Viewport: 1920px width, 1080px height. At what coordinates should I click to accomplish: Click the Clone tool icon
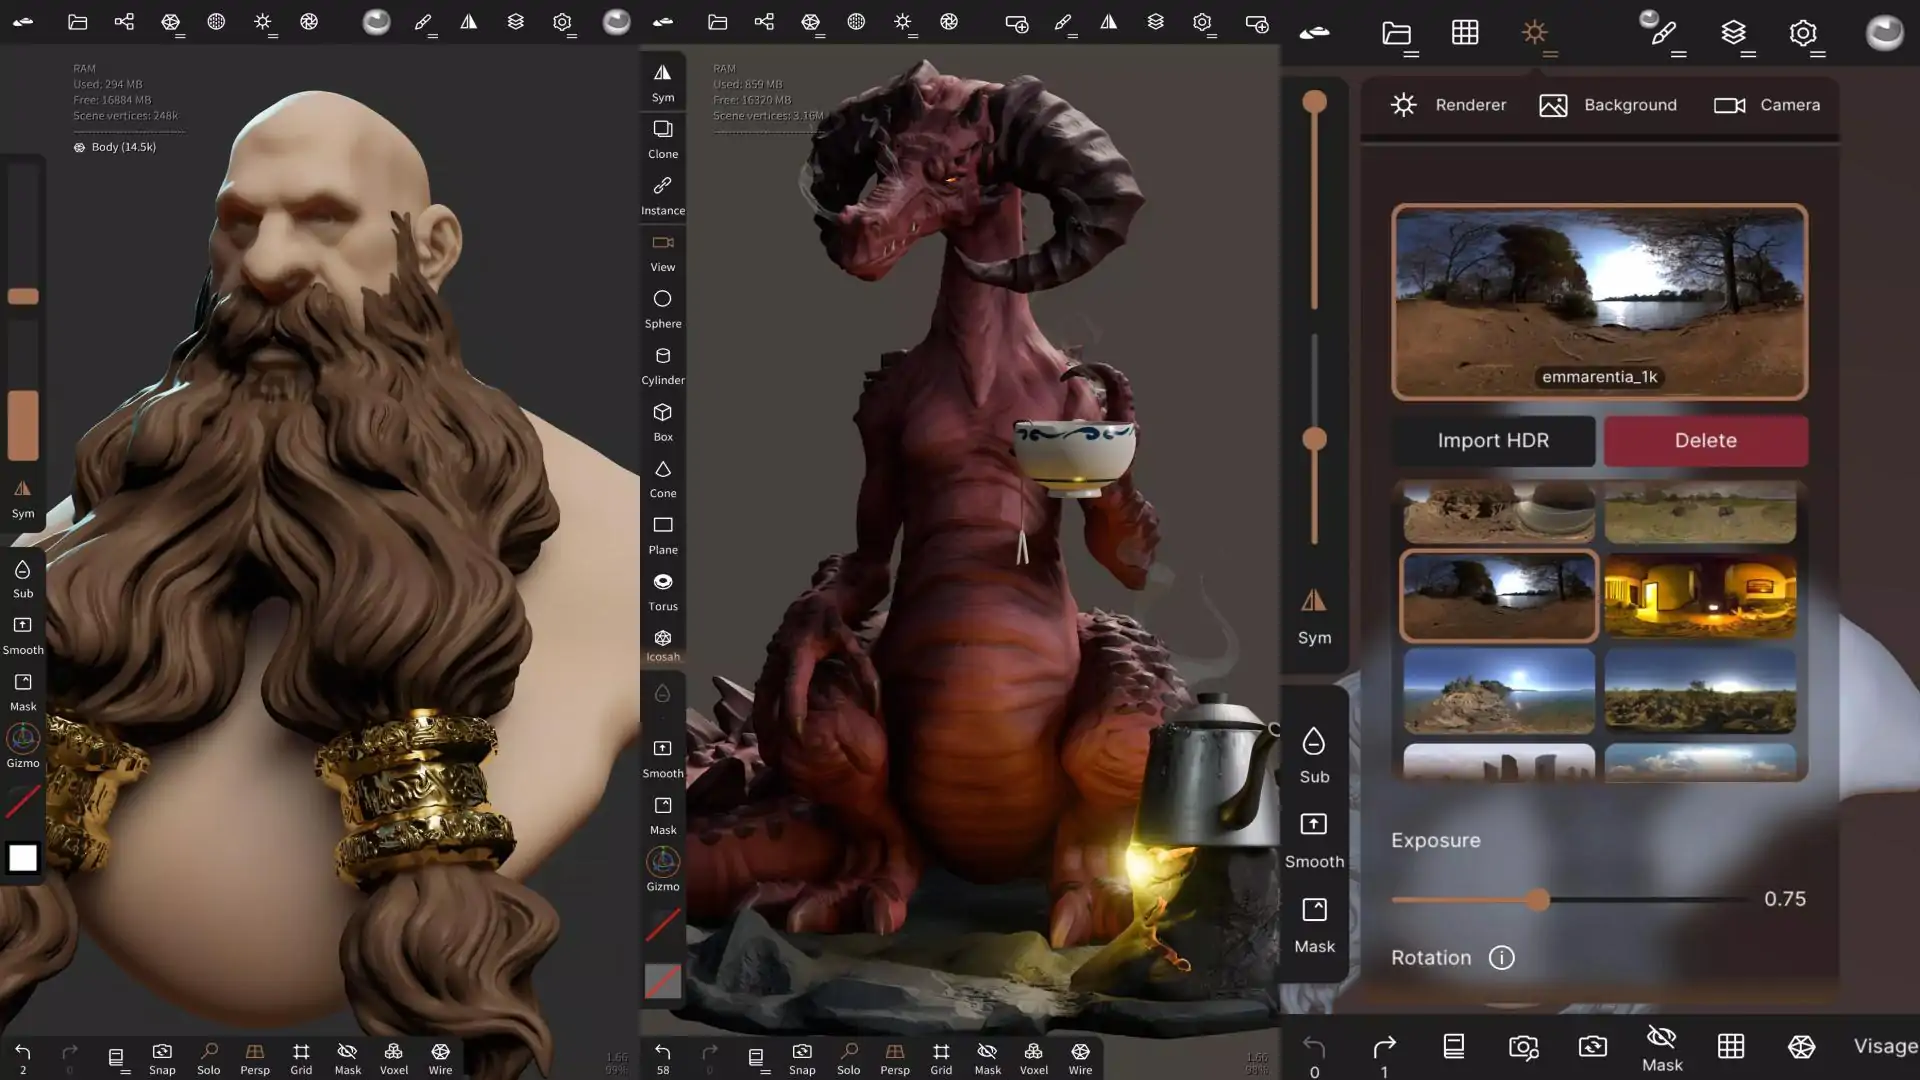662,138
